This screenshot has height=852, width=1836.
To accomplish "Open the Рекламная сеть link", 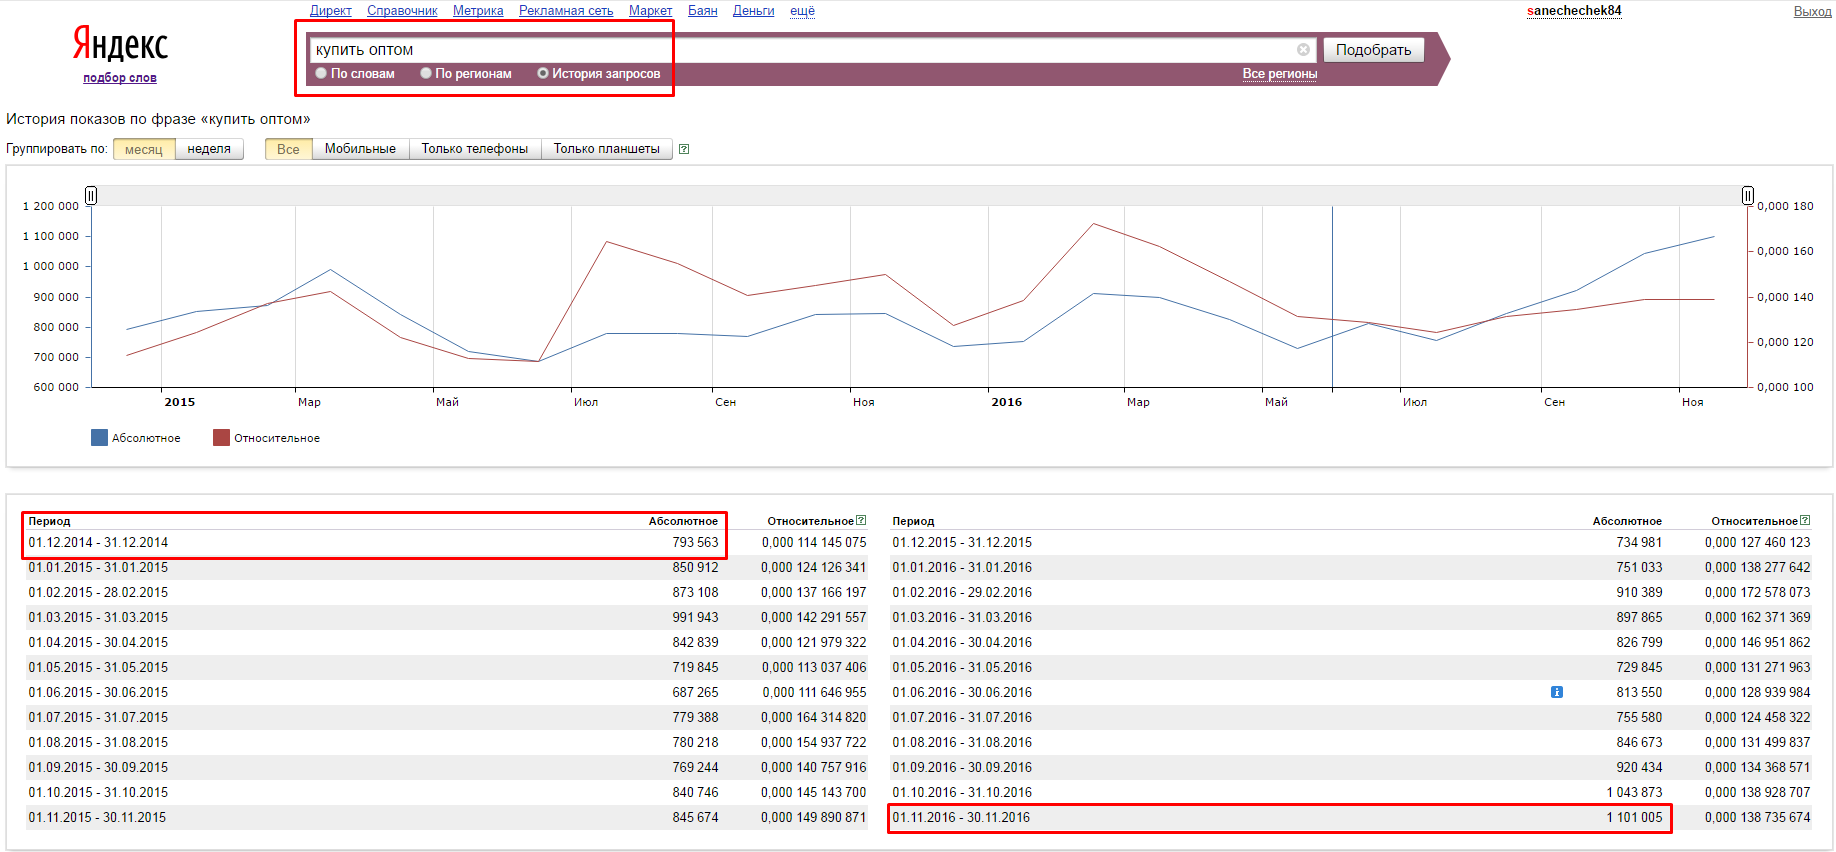I will pos(566,11).
